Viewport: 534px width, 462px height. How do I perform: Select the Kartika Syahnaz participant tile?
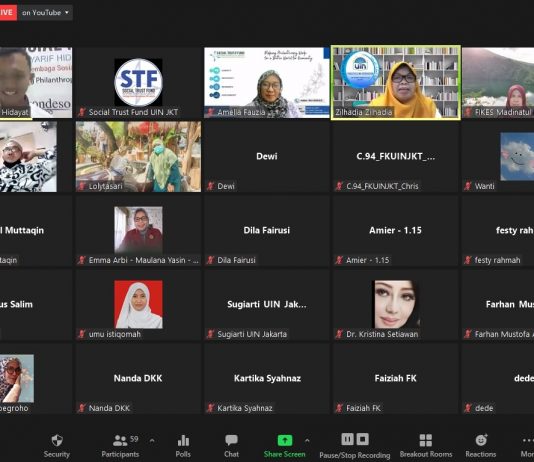(267, 379)
